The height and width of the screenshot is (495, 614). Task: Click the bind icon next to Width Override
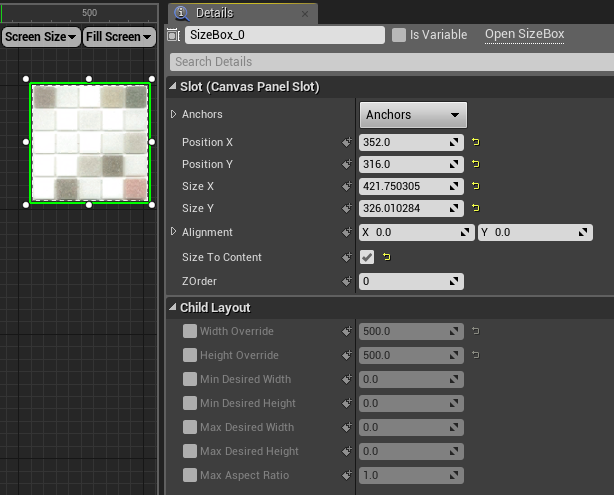(x=347, y=331)
